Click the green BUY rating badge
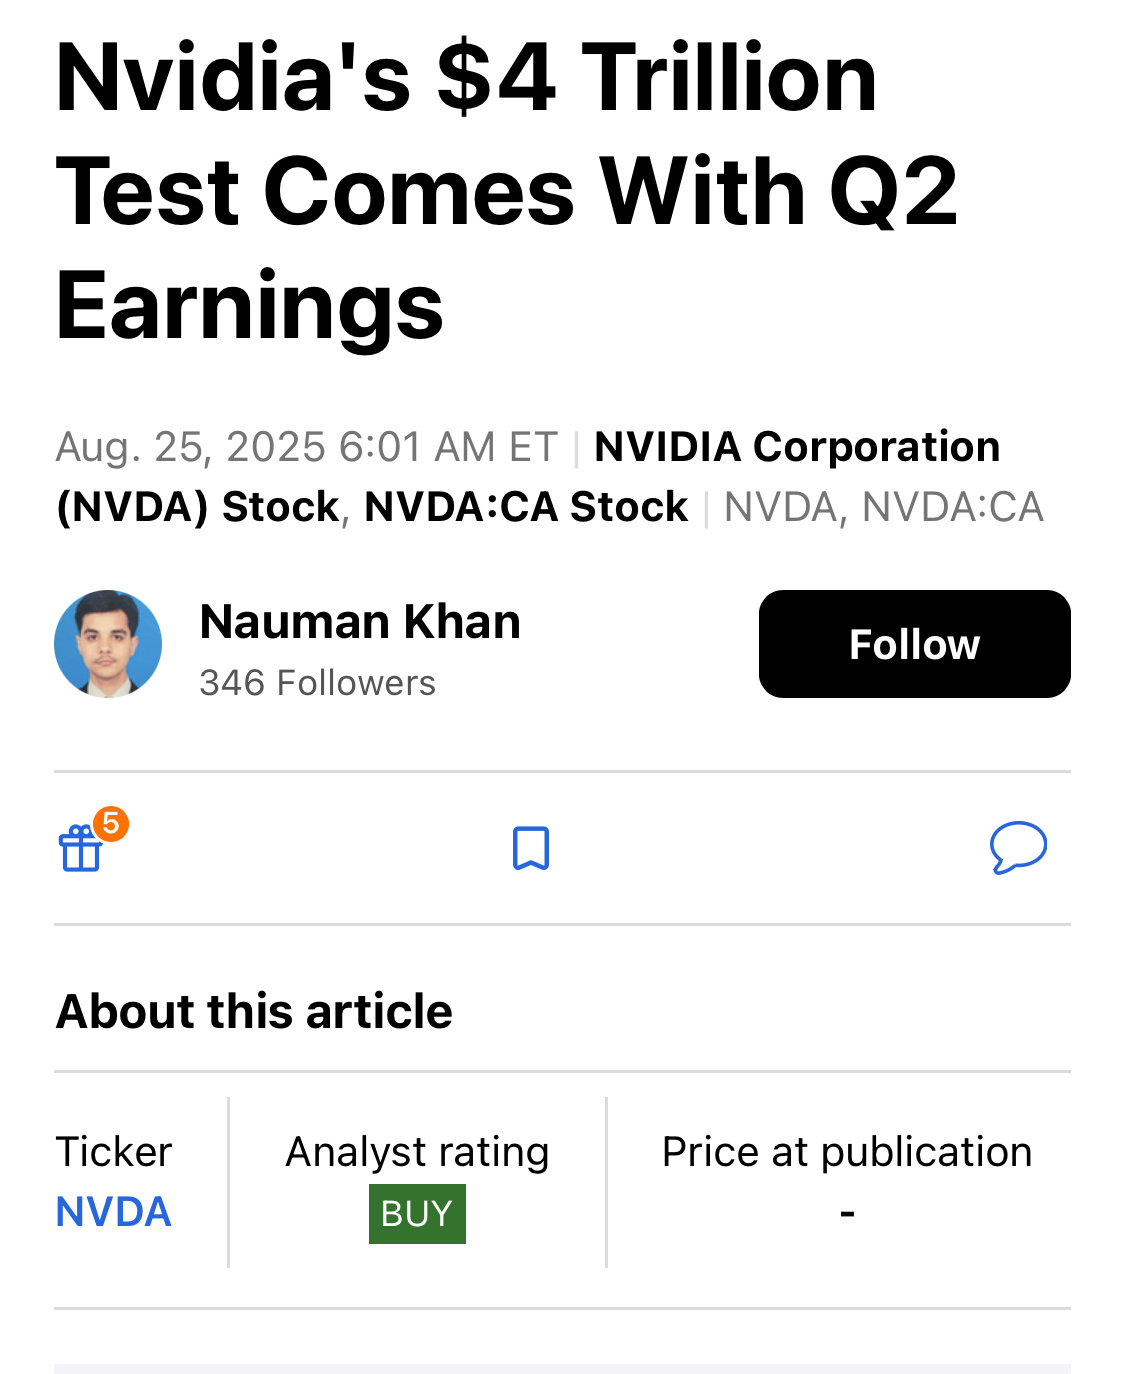 [x=417, y=1213]
